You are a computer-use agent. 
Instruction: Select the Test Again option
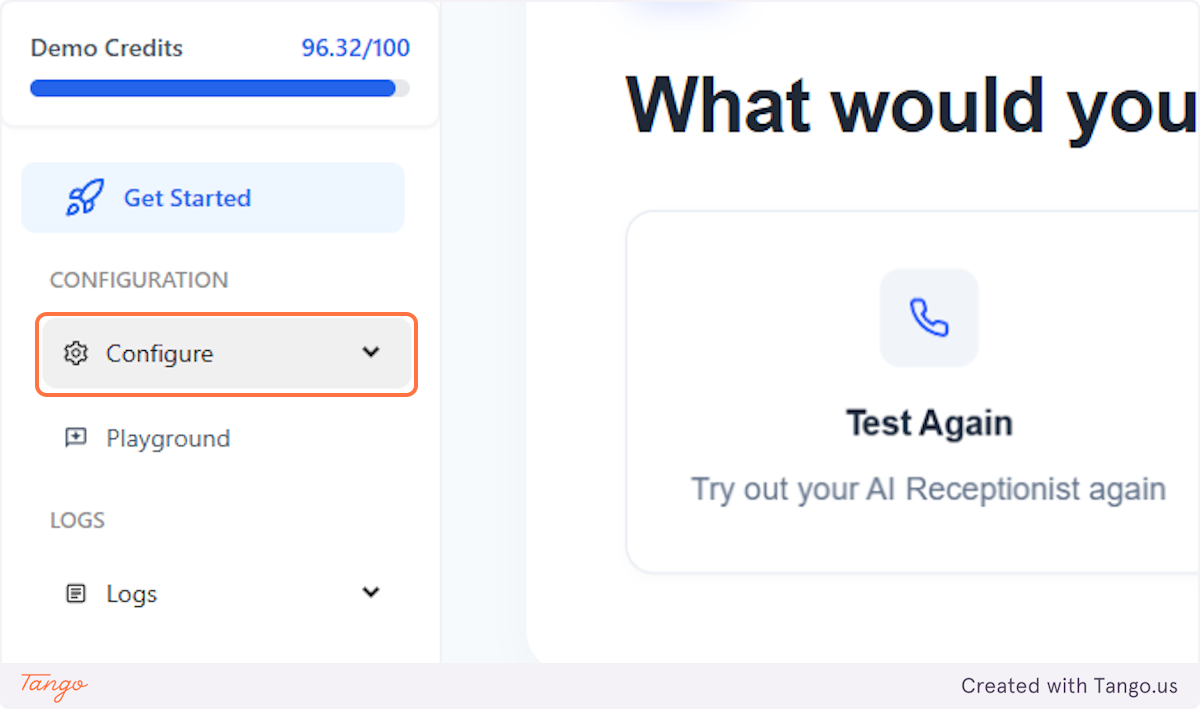[x=928, y=421]
